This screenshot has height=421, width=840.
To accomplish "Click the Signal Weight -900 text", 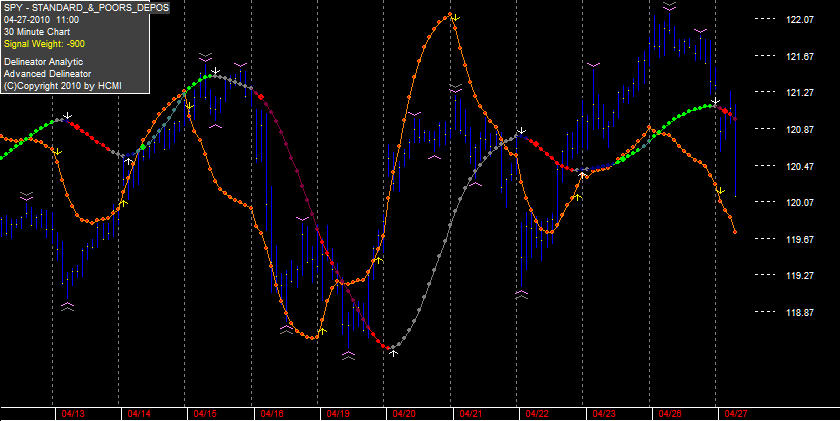I will point(44,44).
